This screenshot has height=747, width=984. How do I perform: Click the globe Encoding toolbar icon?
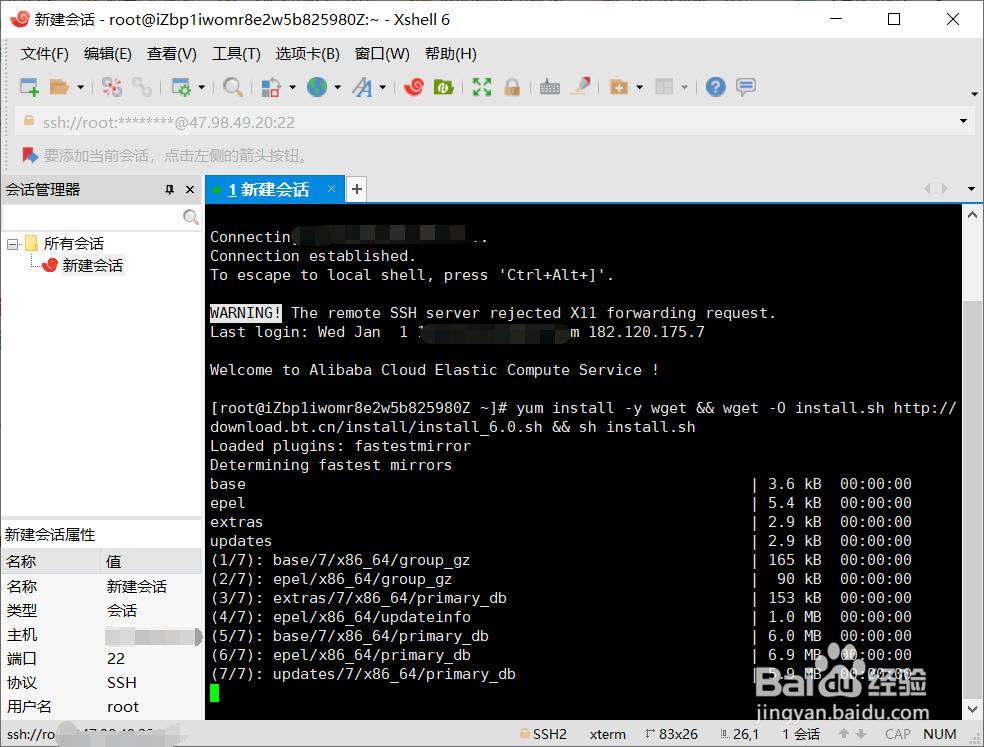[317, 87]
